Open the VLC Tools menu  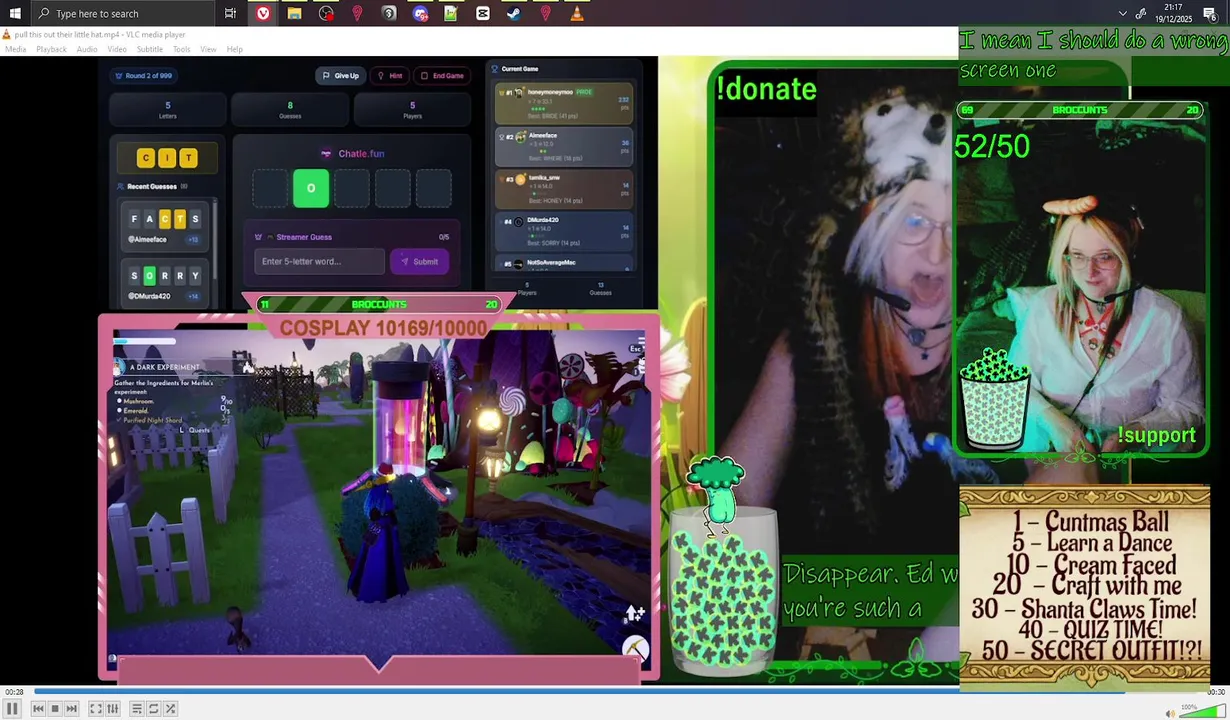coord(181,49)
